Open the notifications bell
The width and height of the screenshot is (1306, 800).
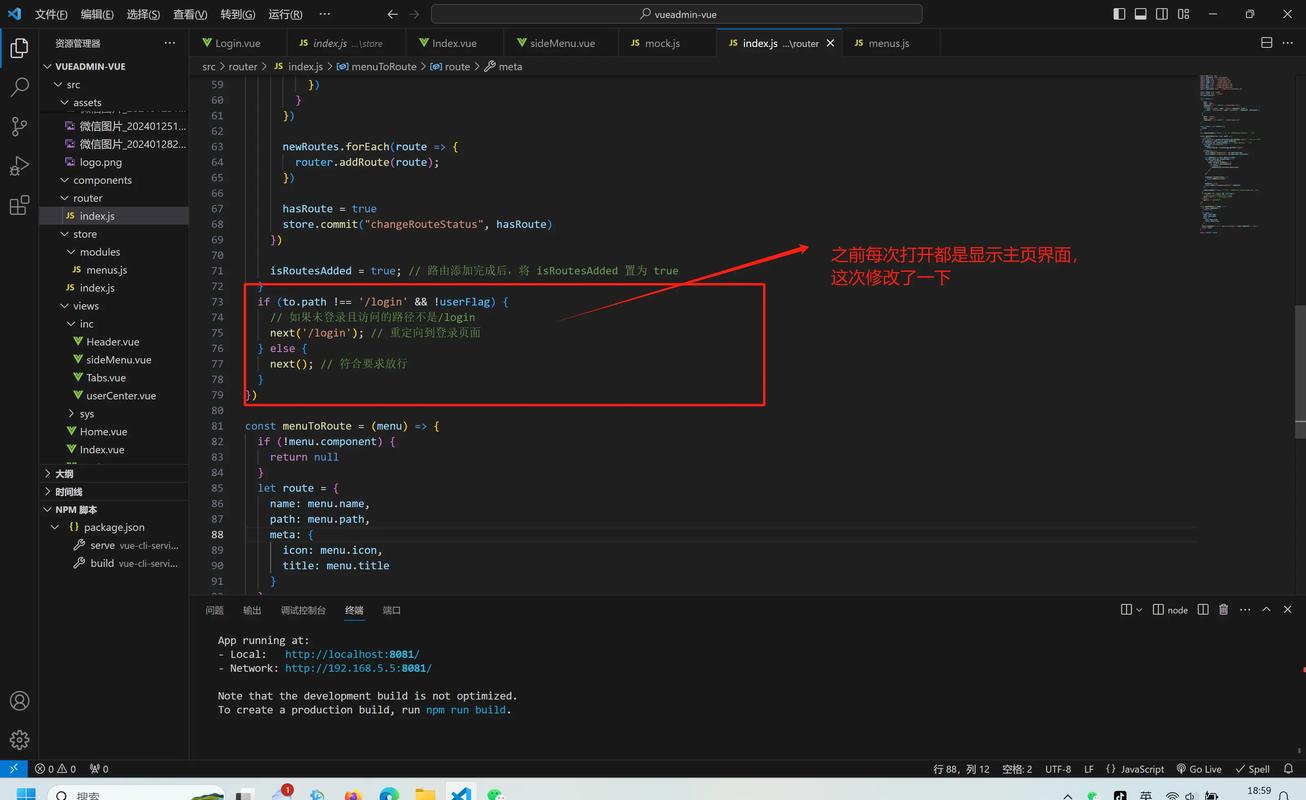coord(1288,768)
